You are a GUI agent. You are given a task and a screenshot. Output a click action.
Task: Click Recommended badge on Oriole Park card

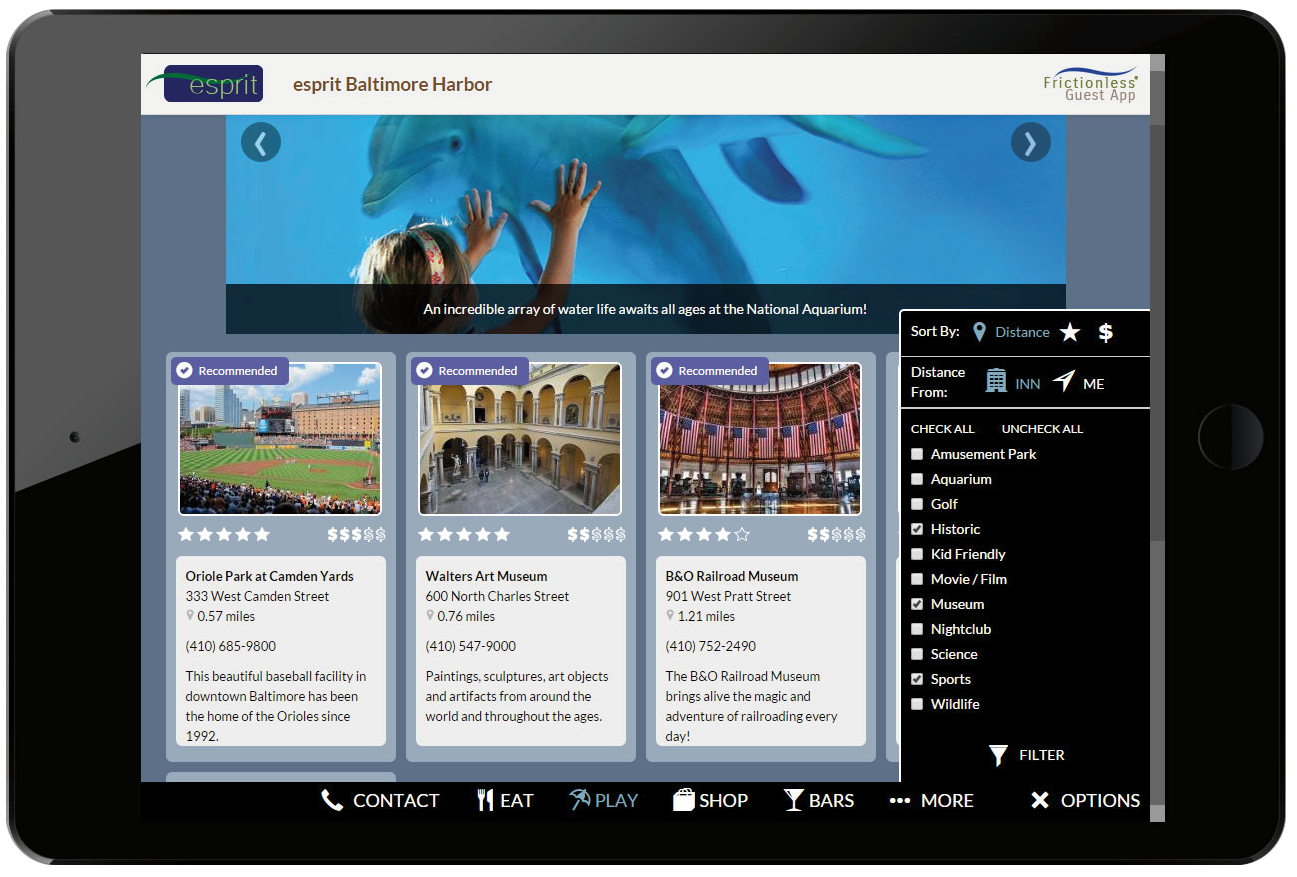229,371
